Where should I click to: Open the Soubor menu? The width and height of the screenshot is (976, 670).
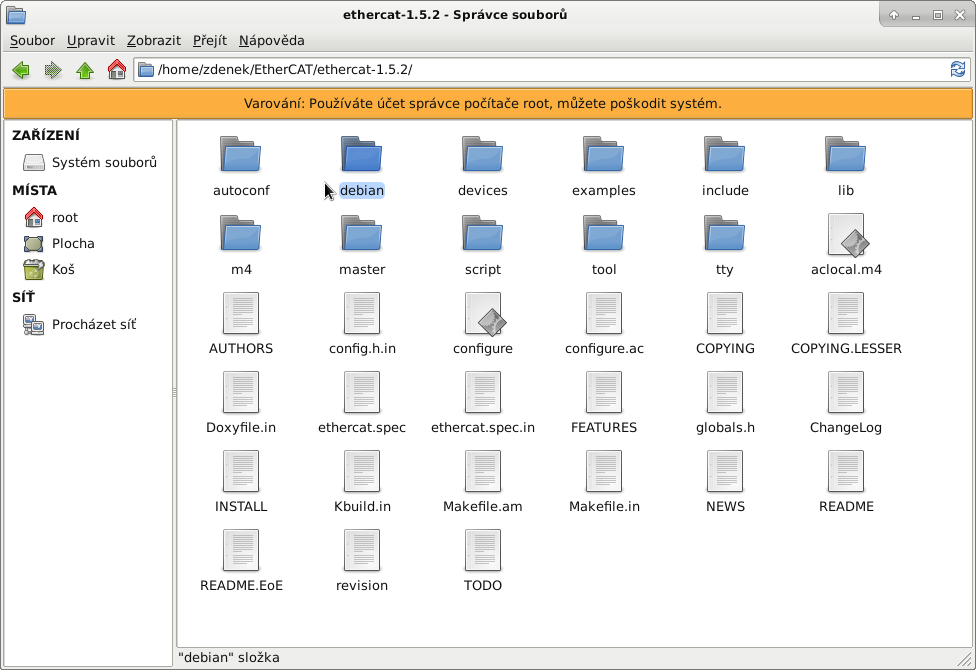(32, 40)
